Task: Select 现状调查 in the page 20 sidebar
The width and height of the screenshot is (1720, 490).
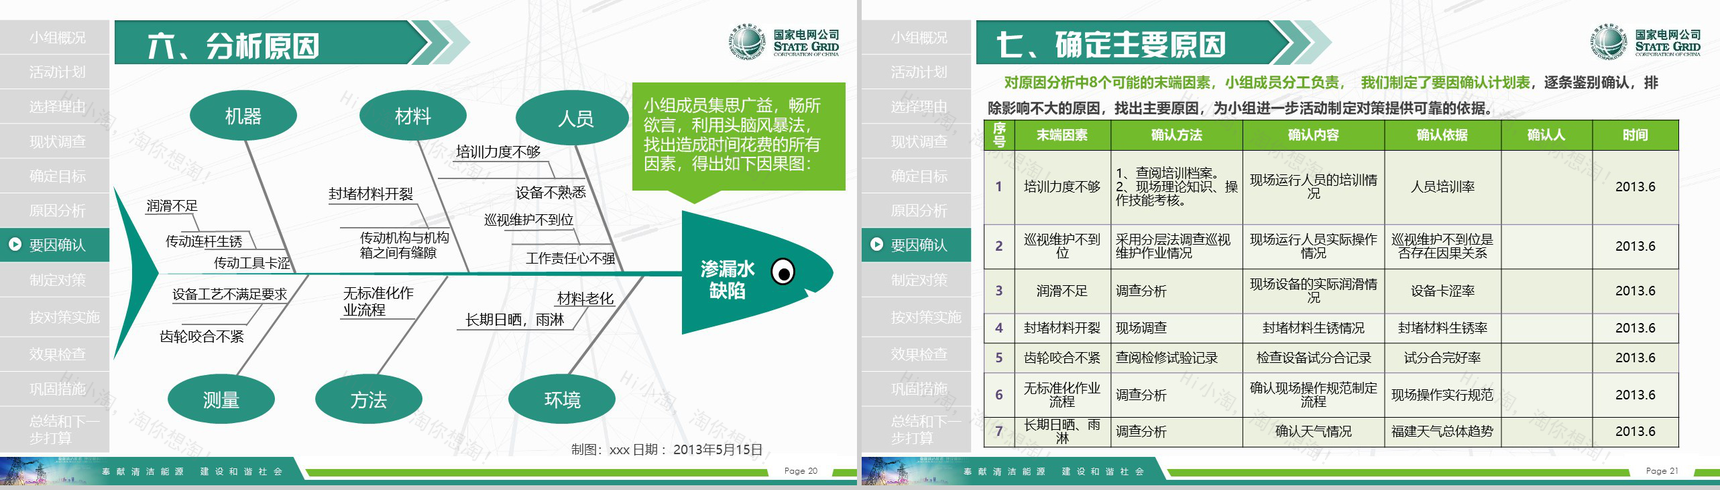Action: pos(55,141)
